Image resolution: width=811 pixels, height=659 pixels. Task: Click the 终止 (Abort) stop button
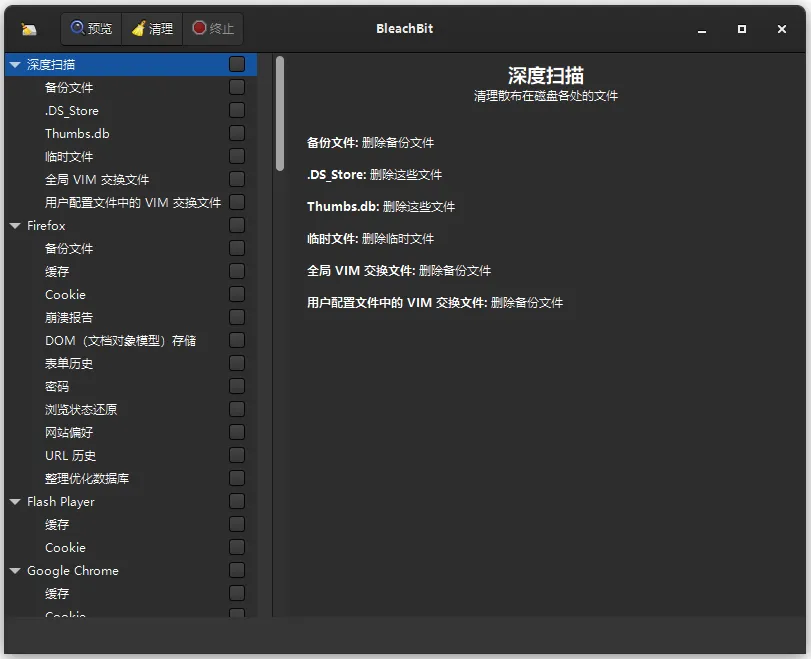point(213,28)
